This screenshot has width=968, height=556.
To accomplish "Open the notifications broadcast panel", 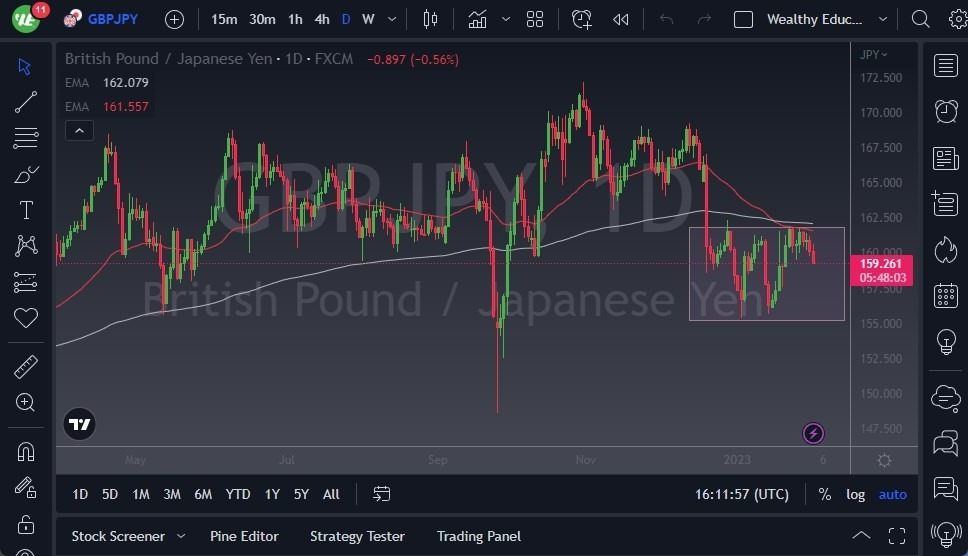I will pyautogui.click(x=946, y=534).
